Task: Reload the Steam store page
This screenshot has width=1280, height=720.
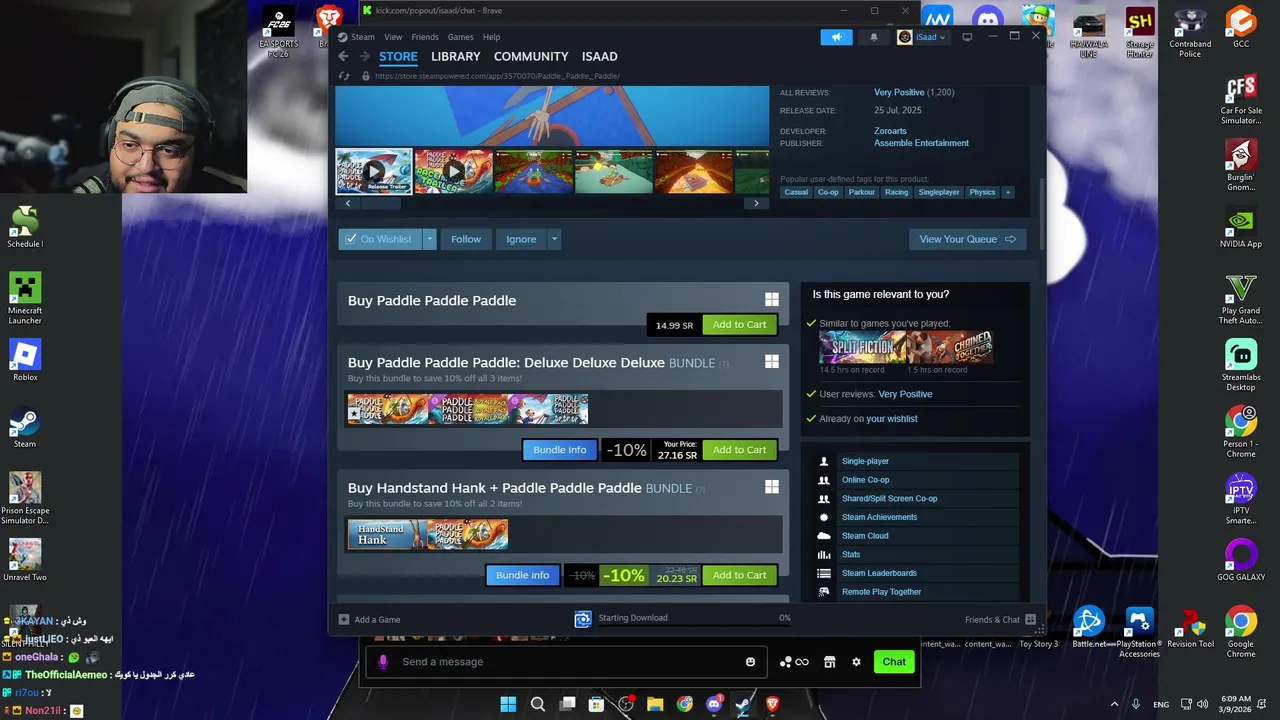Action: click(344, 76)
